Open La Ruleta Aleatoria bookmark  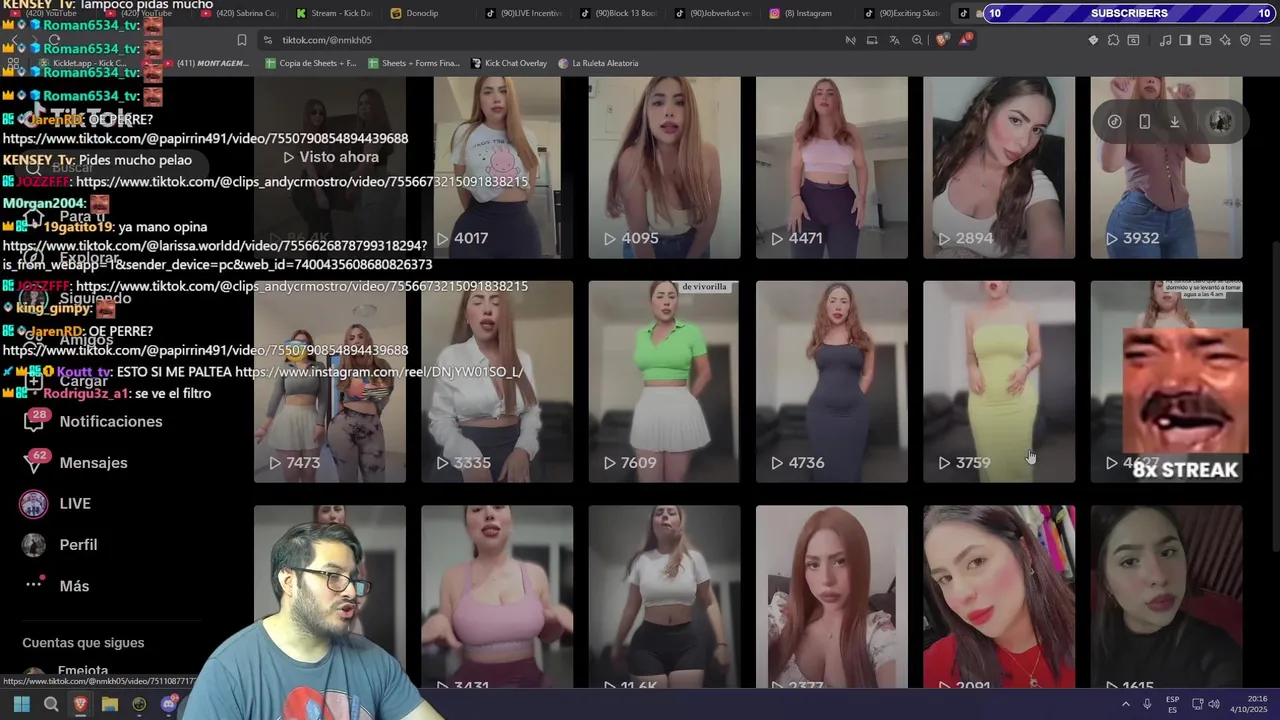pyautogui.click(x=598, y=63)
